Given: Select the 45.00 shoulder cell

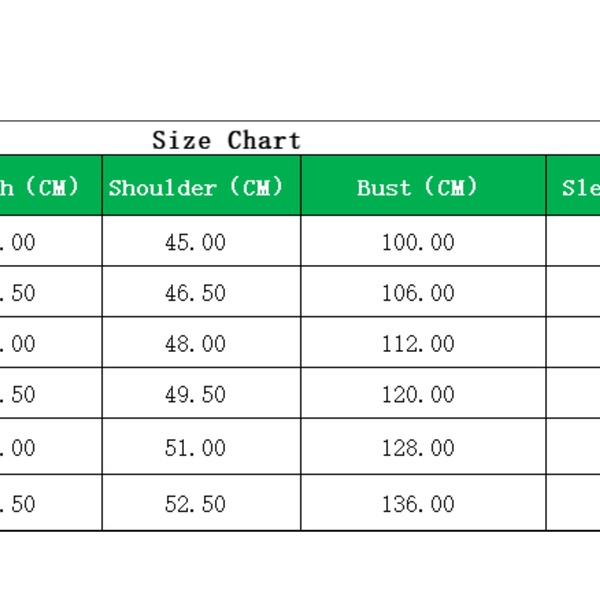Looking at the screenshot, I should click(195, 242).
